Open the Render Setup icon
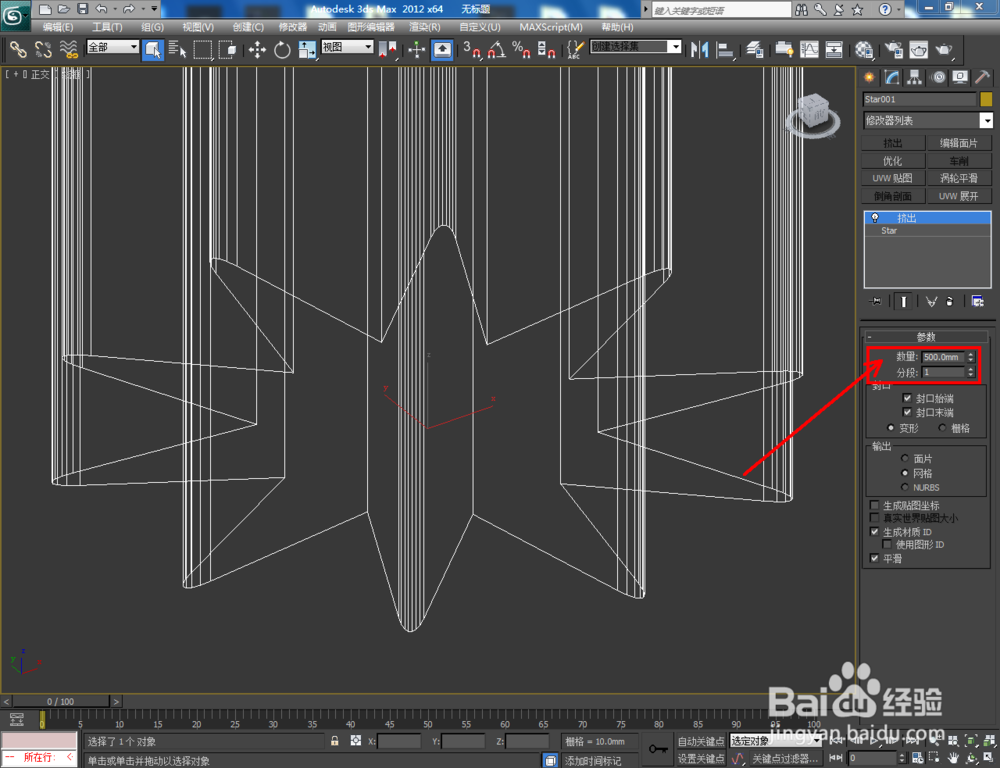 [894, 49]
